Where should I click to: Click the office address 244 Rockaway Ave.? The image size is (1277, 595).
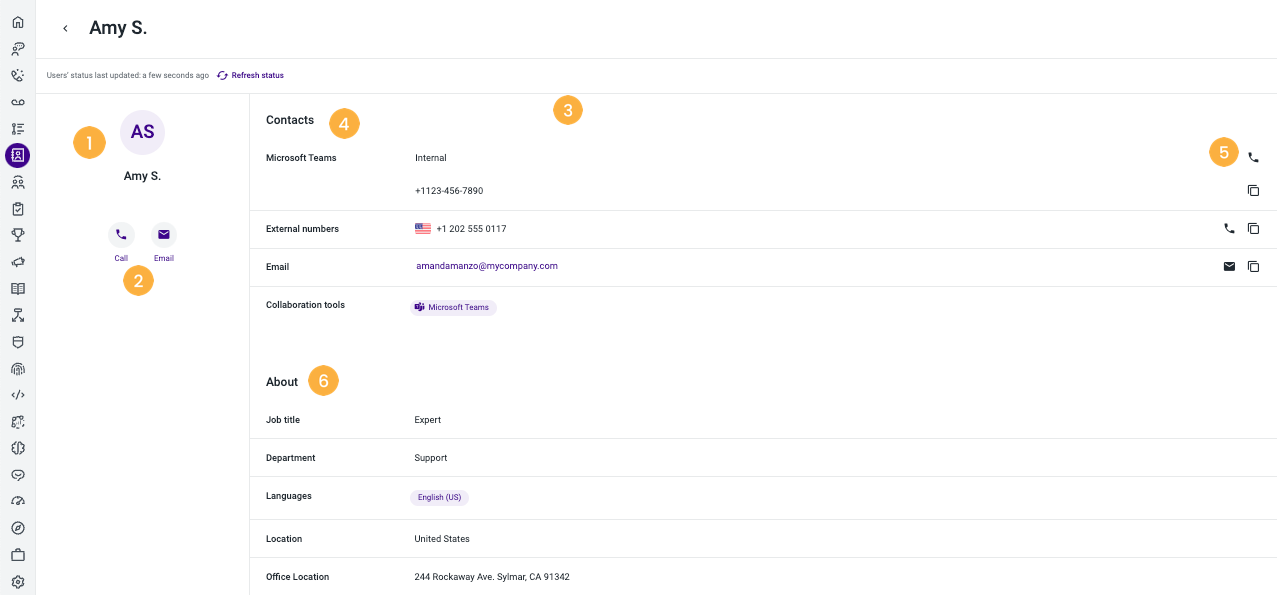pos(492,577)
